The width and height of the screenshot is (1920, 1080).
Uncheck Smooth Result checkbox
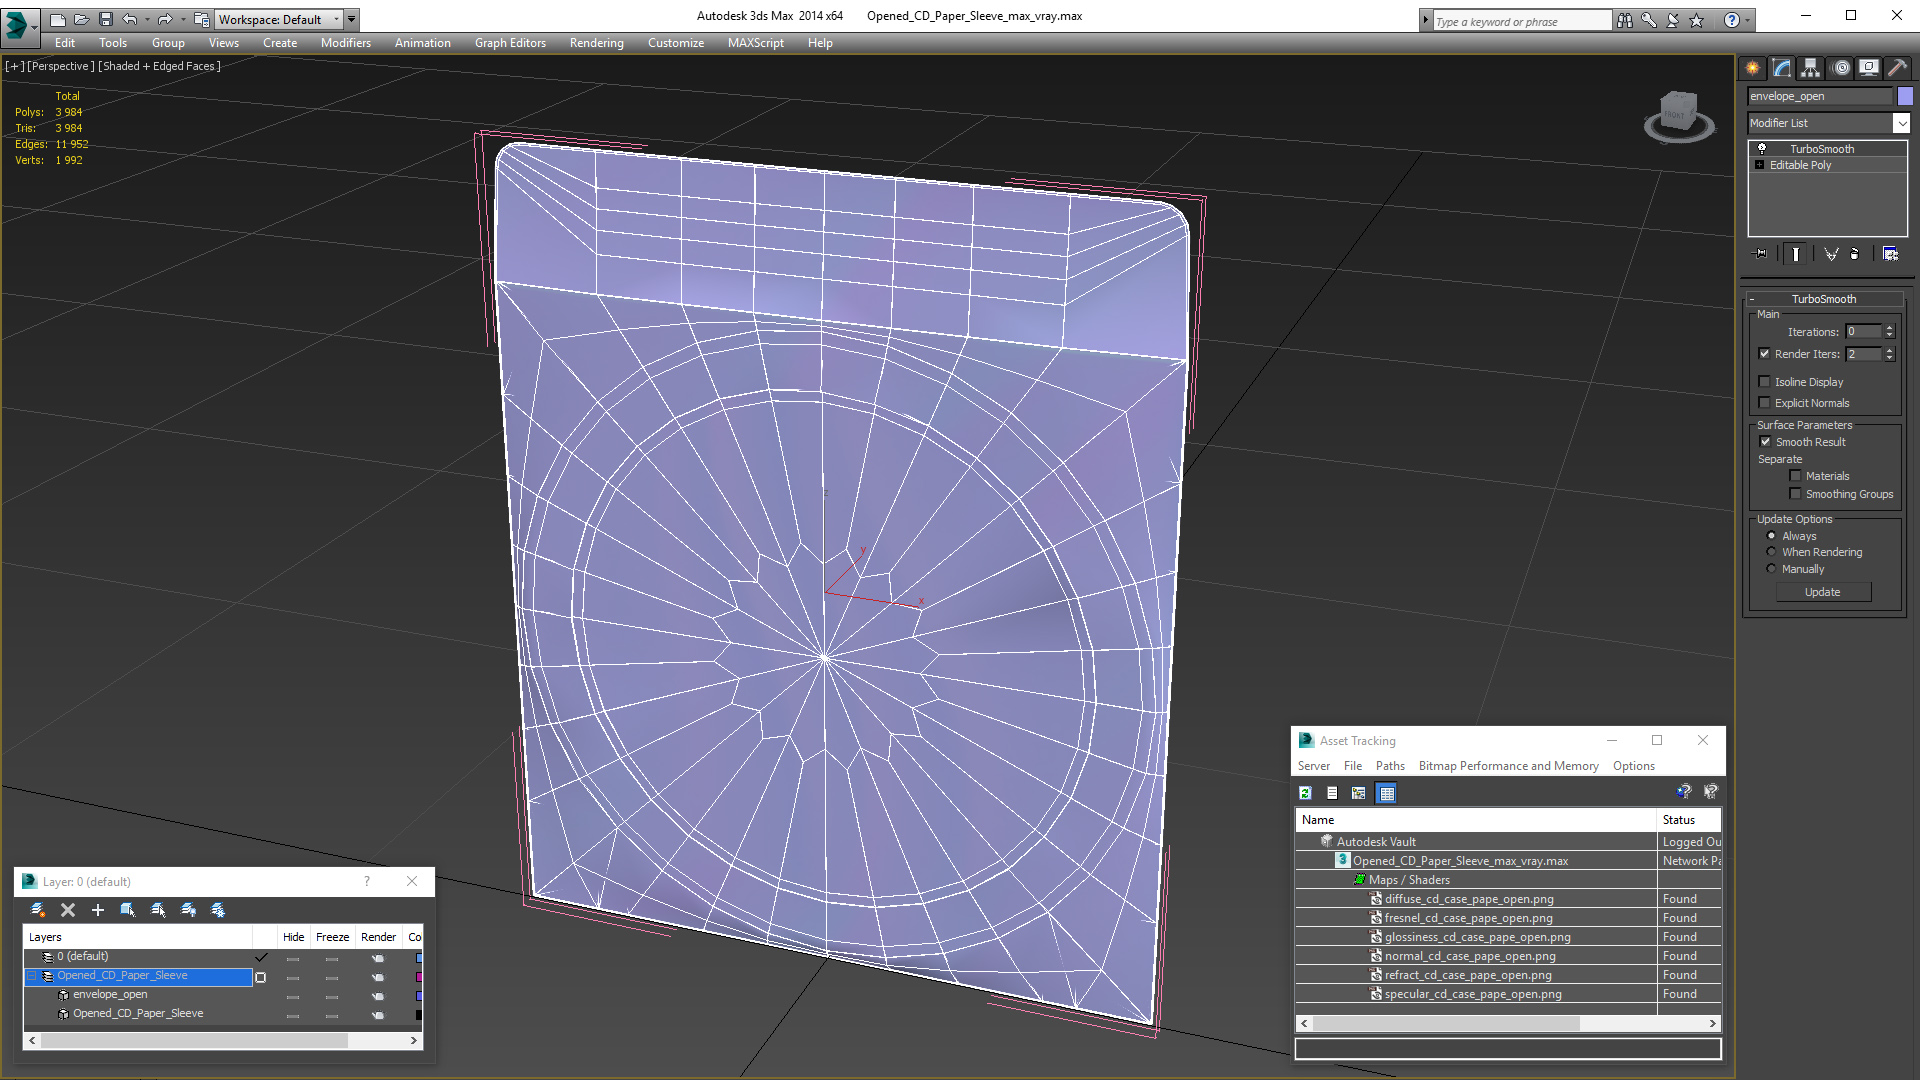(1765, 442)
